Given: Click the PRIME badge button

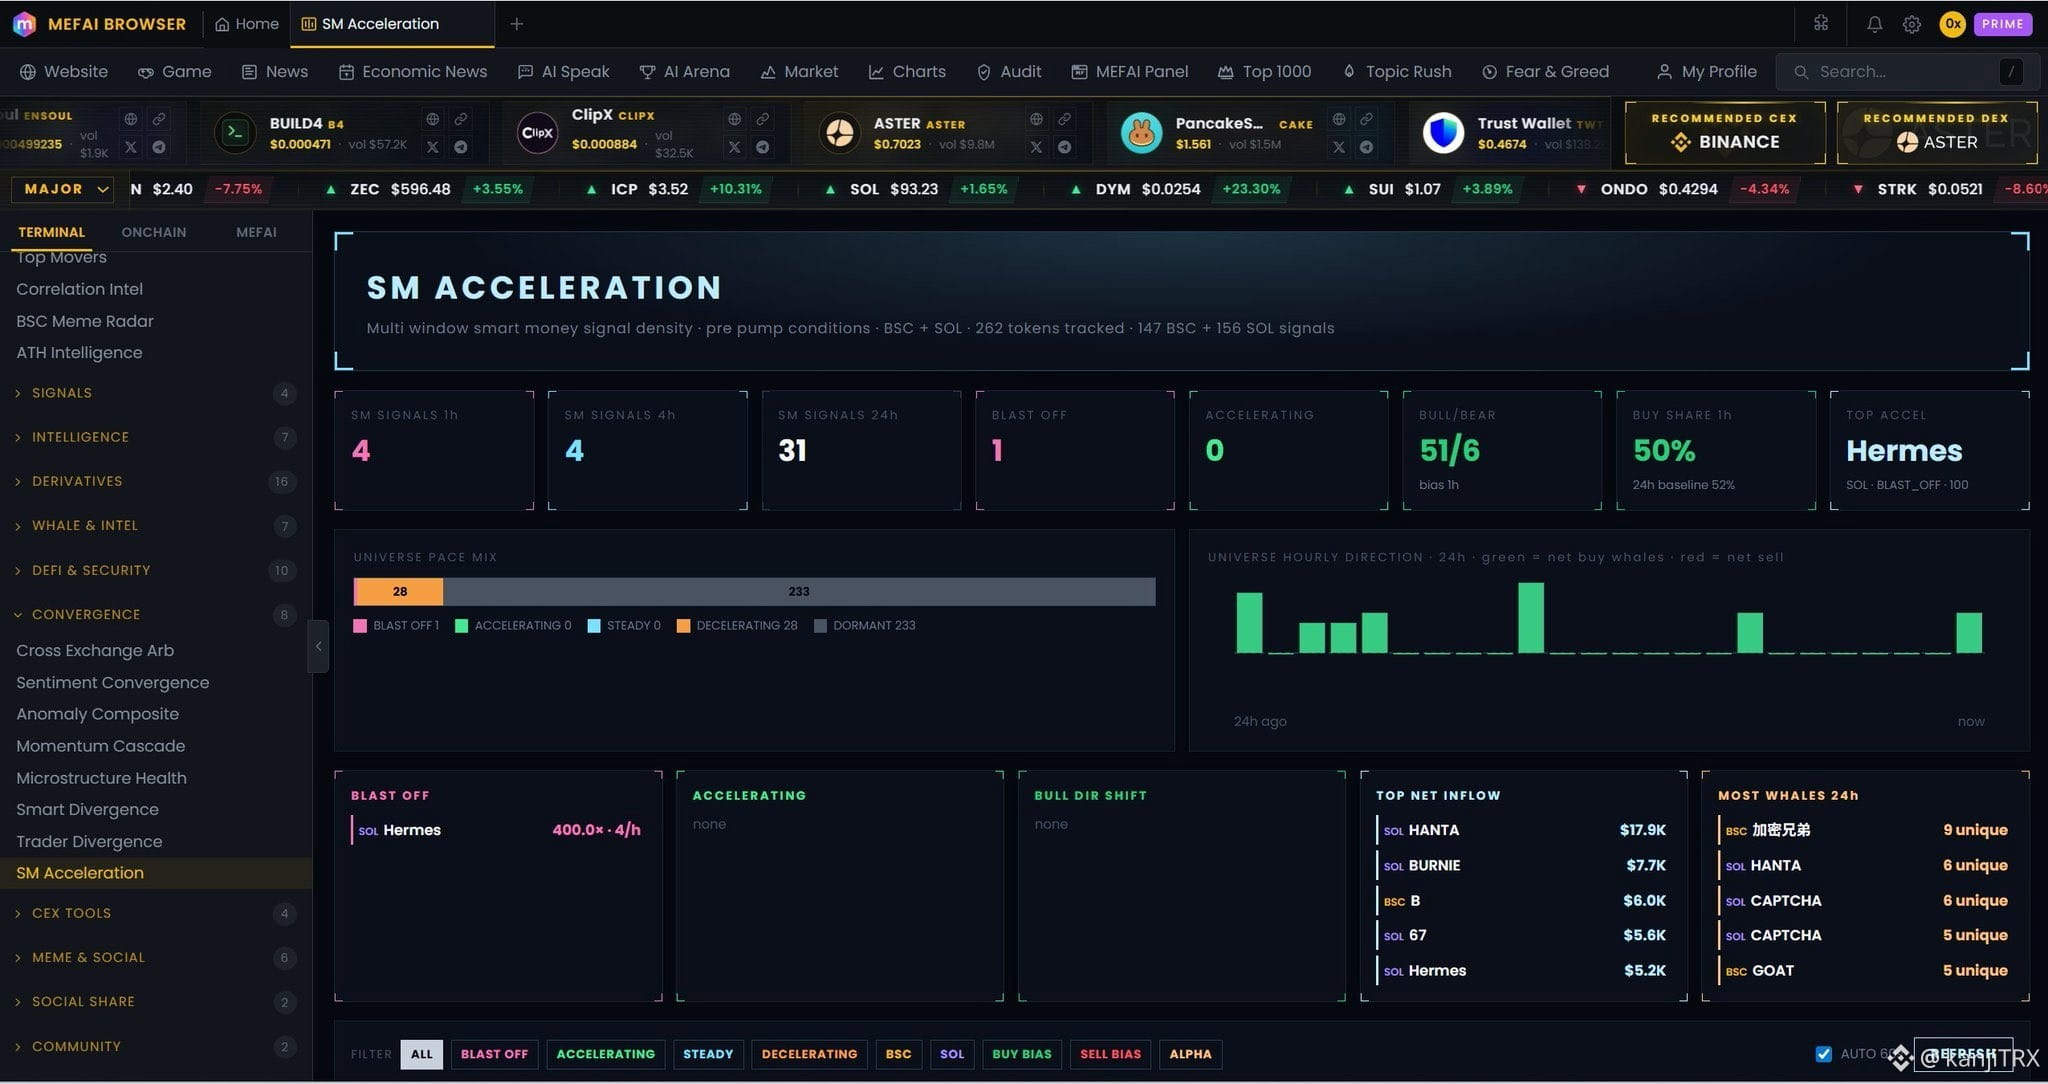Looking at the screenshot, I should pos(2002,24).
